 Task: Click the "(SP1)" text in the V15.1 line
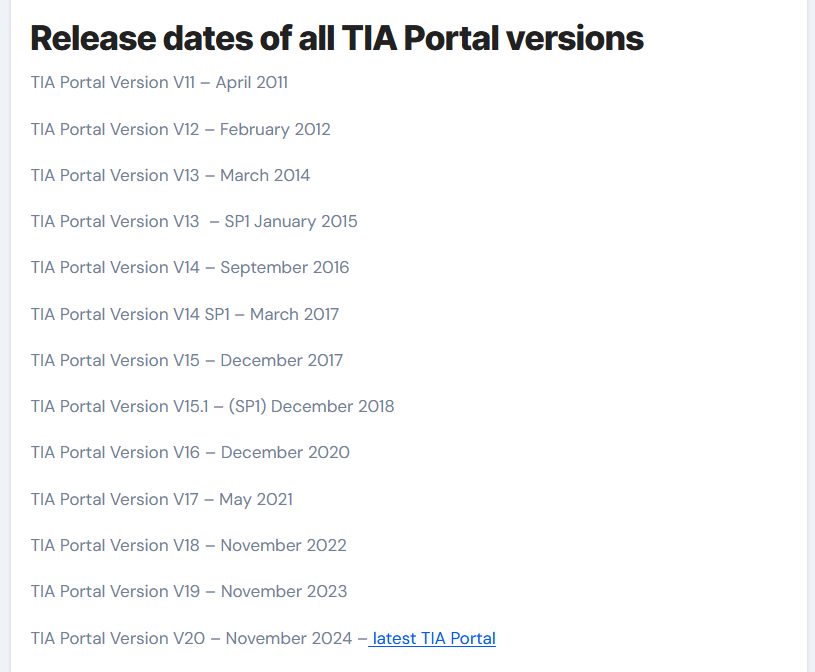pyautogui.click(x=247, y=406)
